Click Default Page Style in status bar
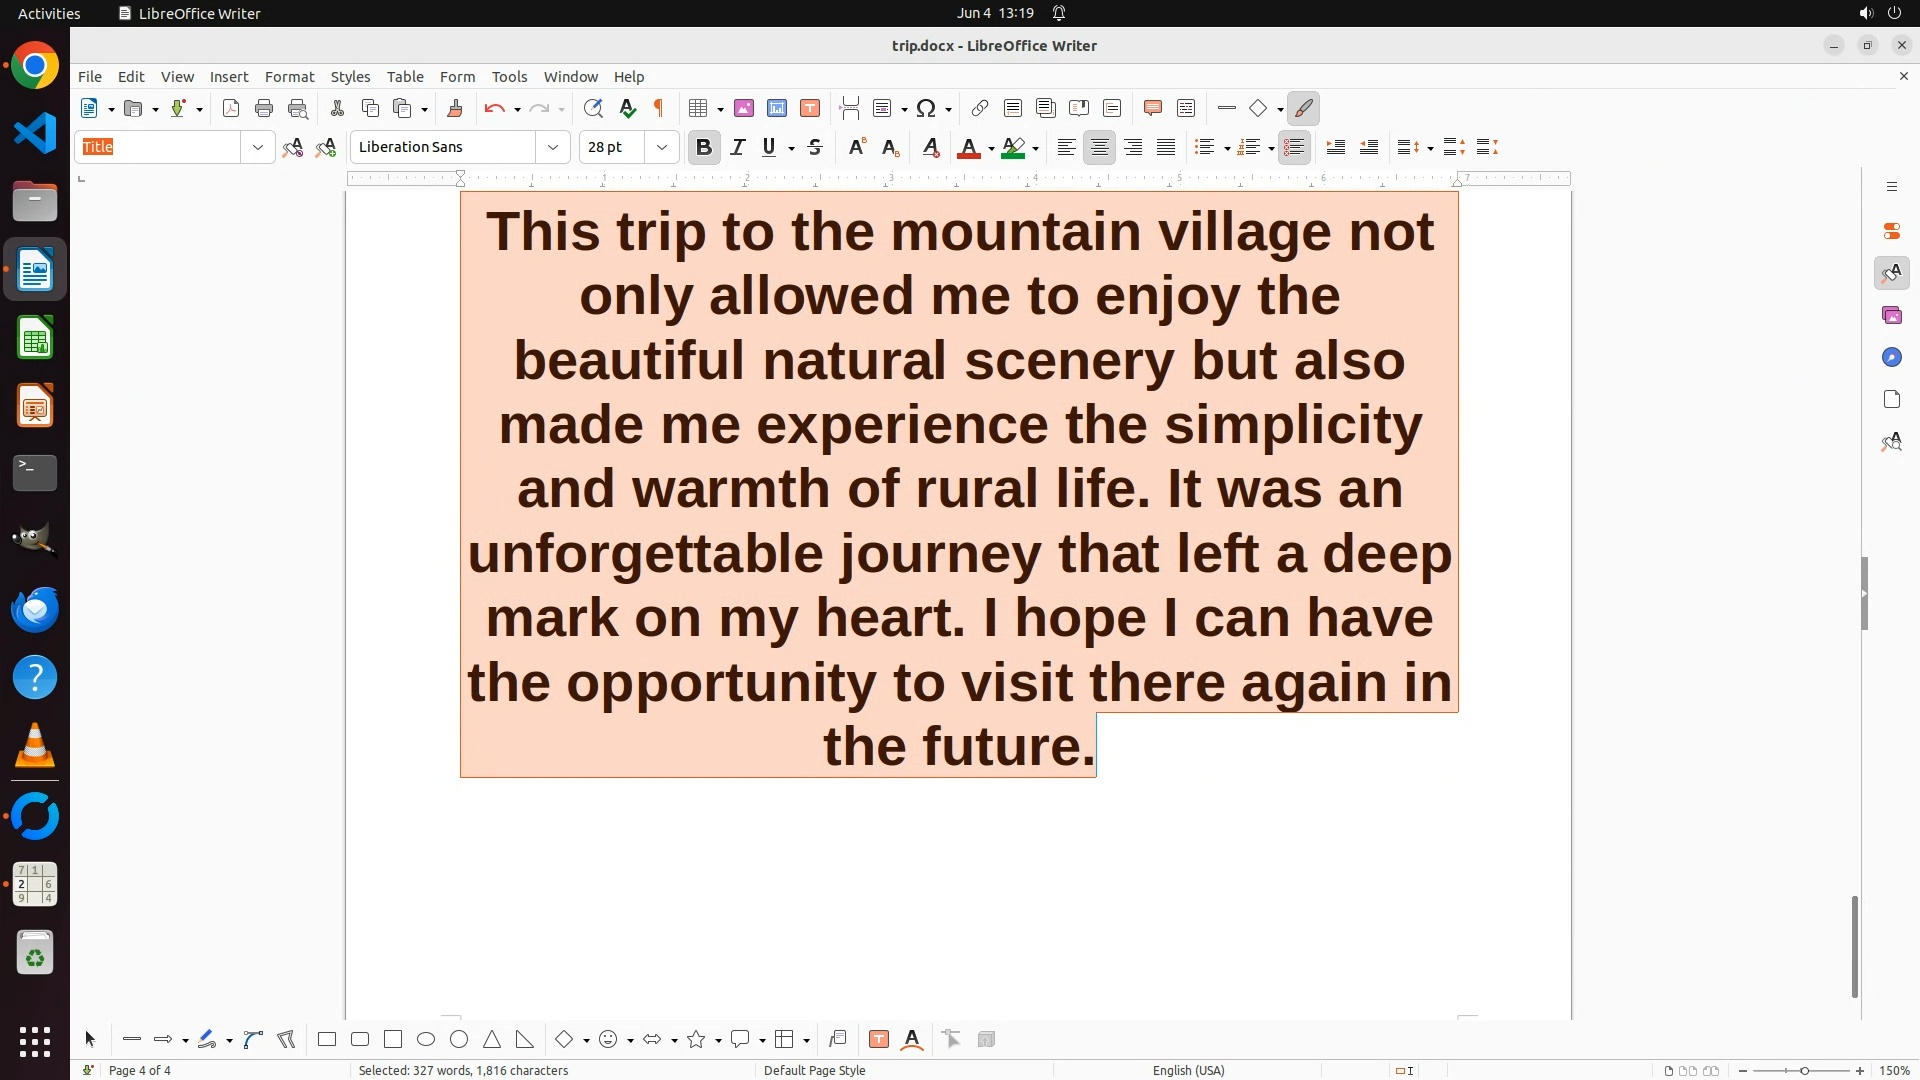The width and height of the screenshot is (1920, 1080). 814,1071
